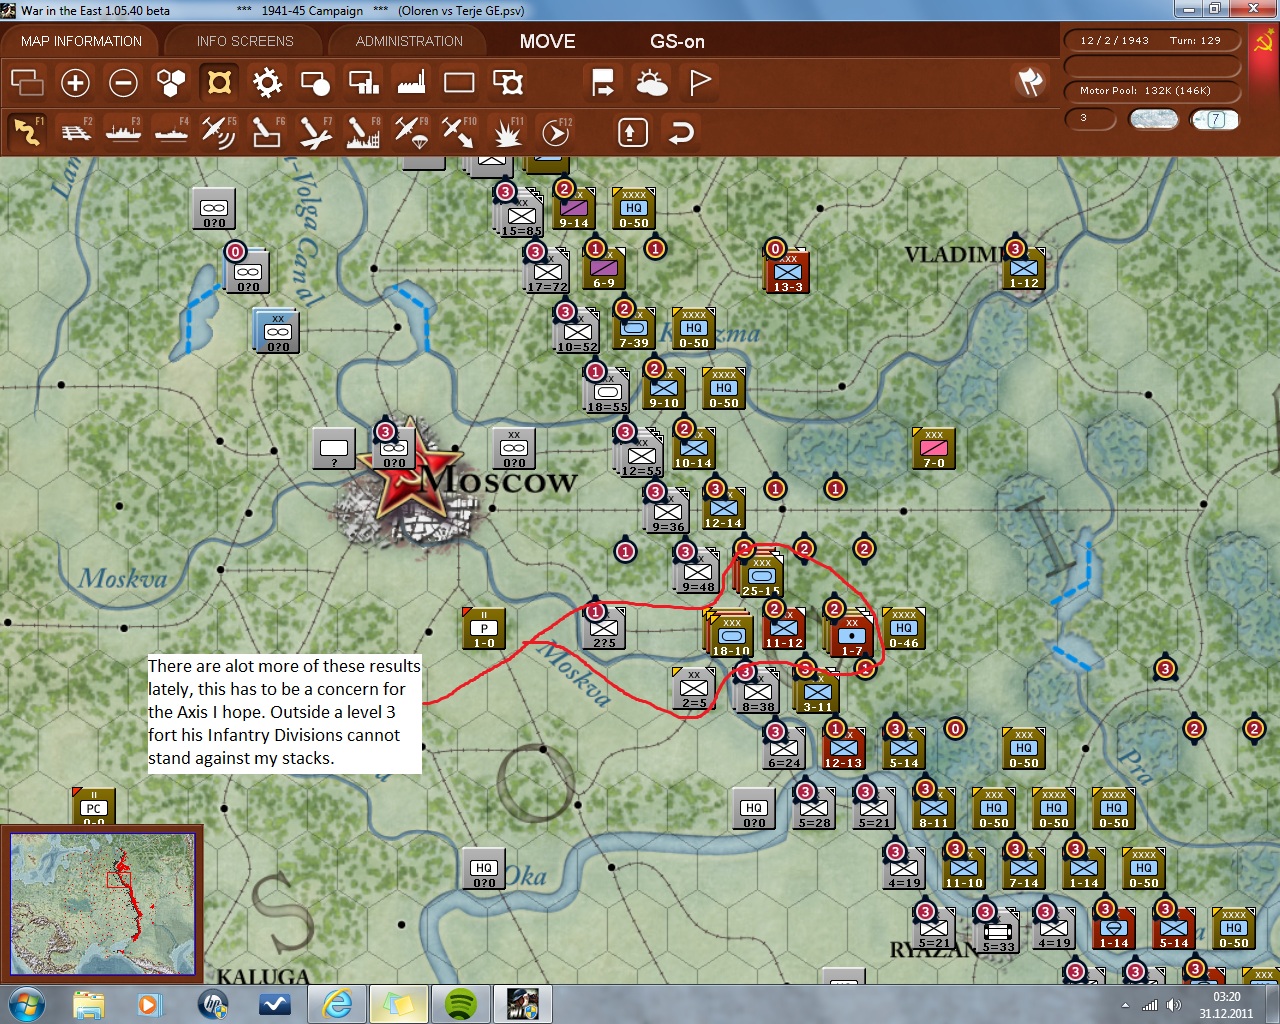Open the MAP INFORMATION tab
Screen dimensions: 1280x1024
tap(81, 41)
